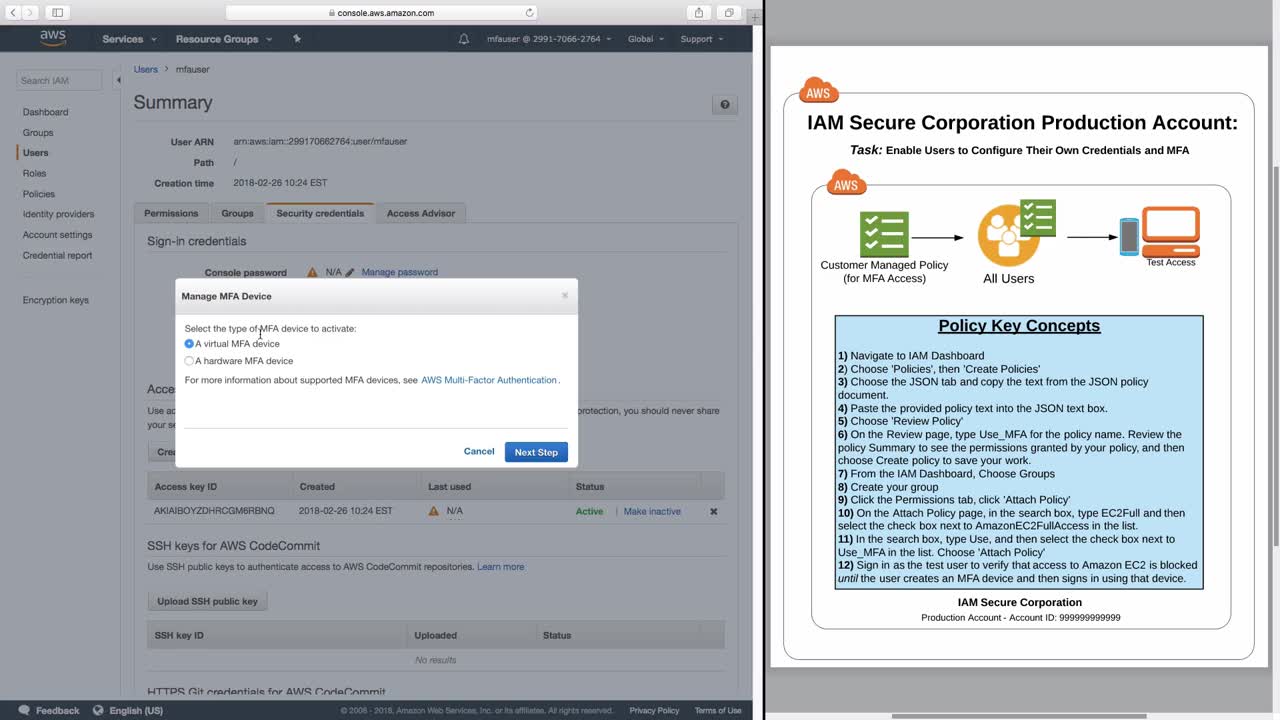Image resolution: width=1280 pixels, height=720 pixels.
Task: Open the Privacy Policy footer link
Action: pos(654,710)
